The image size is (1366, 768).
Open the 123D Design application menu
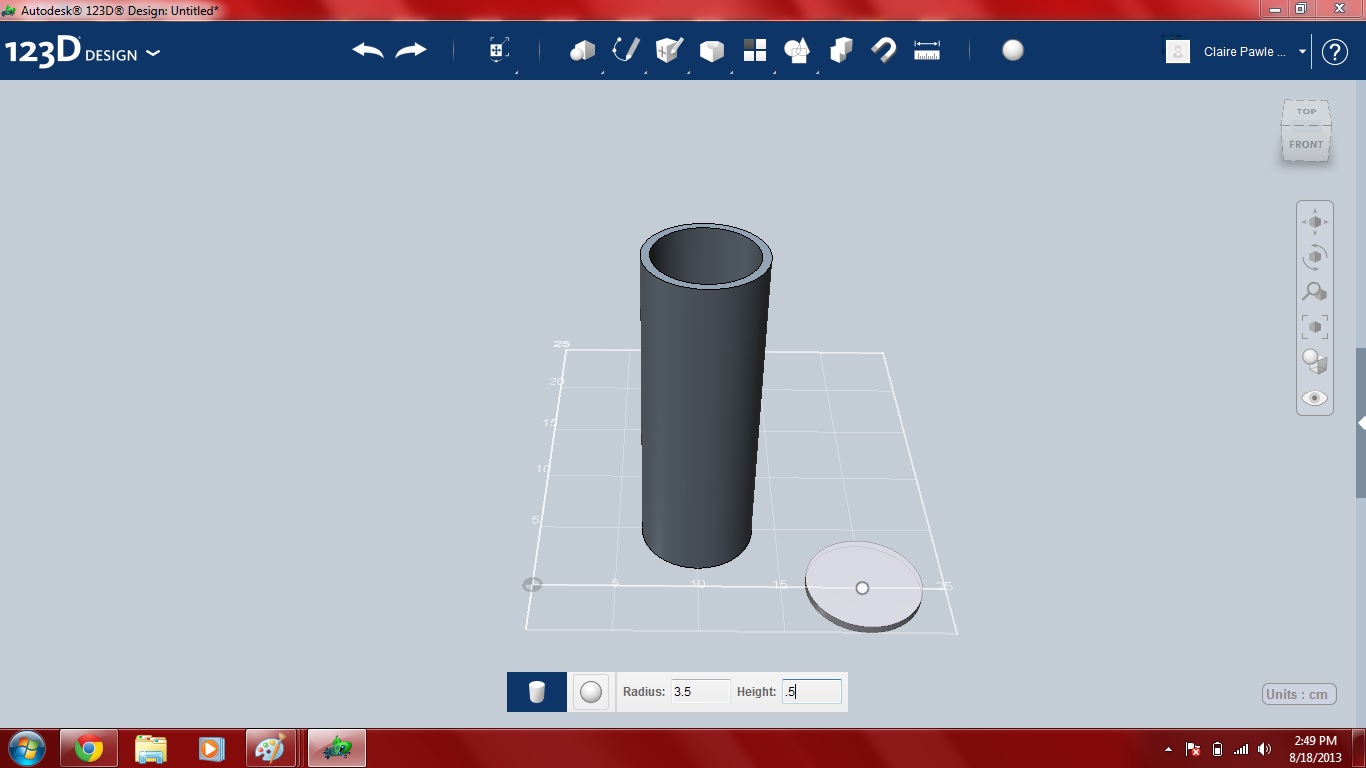(82, 52)
